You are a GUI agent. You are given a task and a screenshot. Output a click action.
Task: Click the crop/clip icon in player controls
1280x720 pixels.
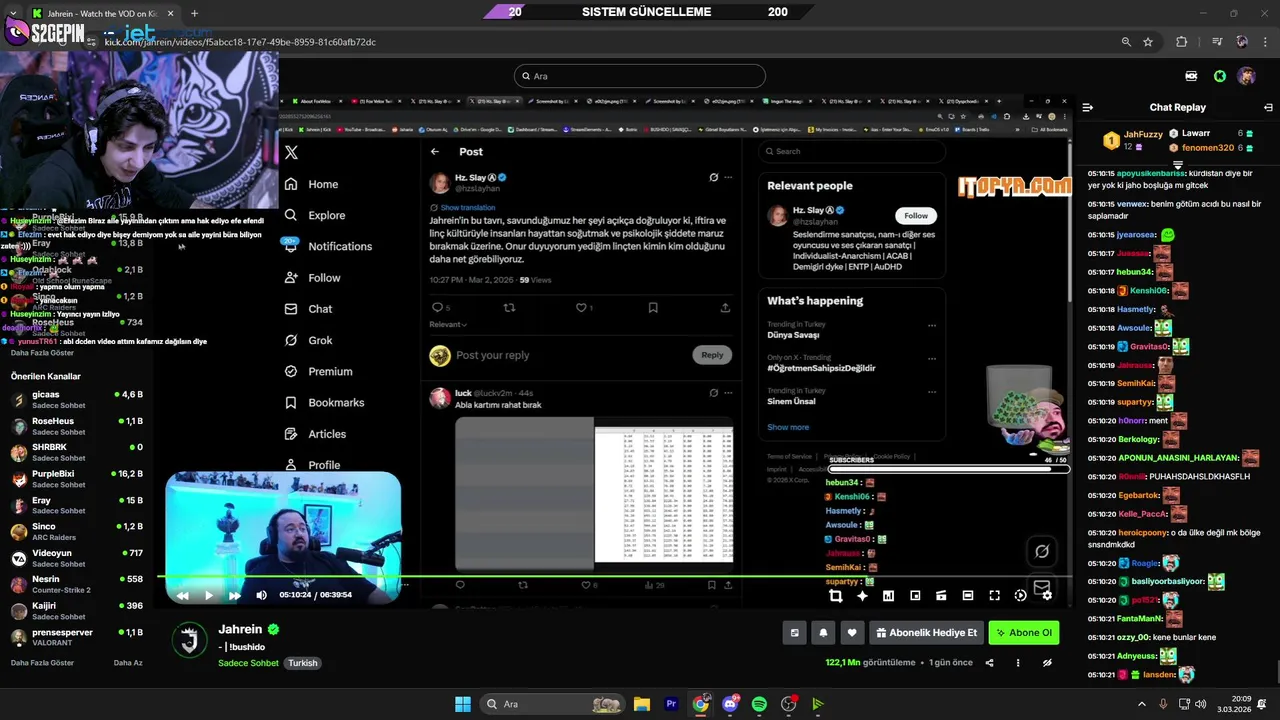click(835, 595)
